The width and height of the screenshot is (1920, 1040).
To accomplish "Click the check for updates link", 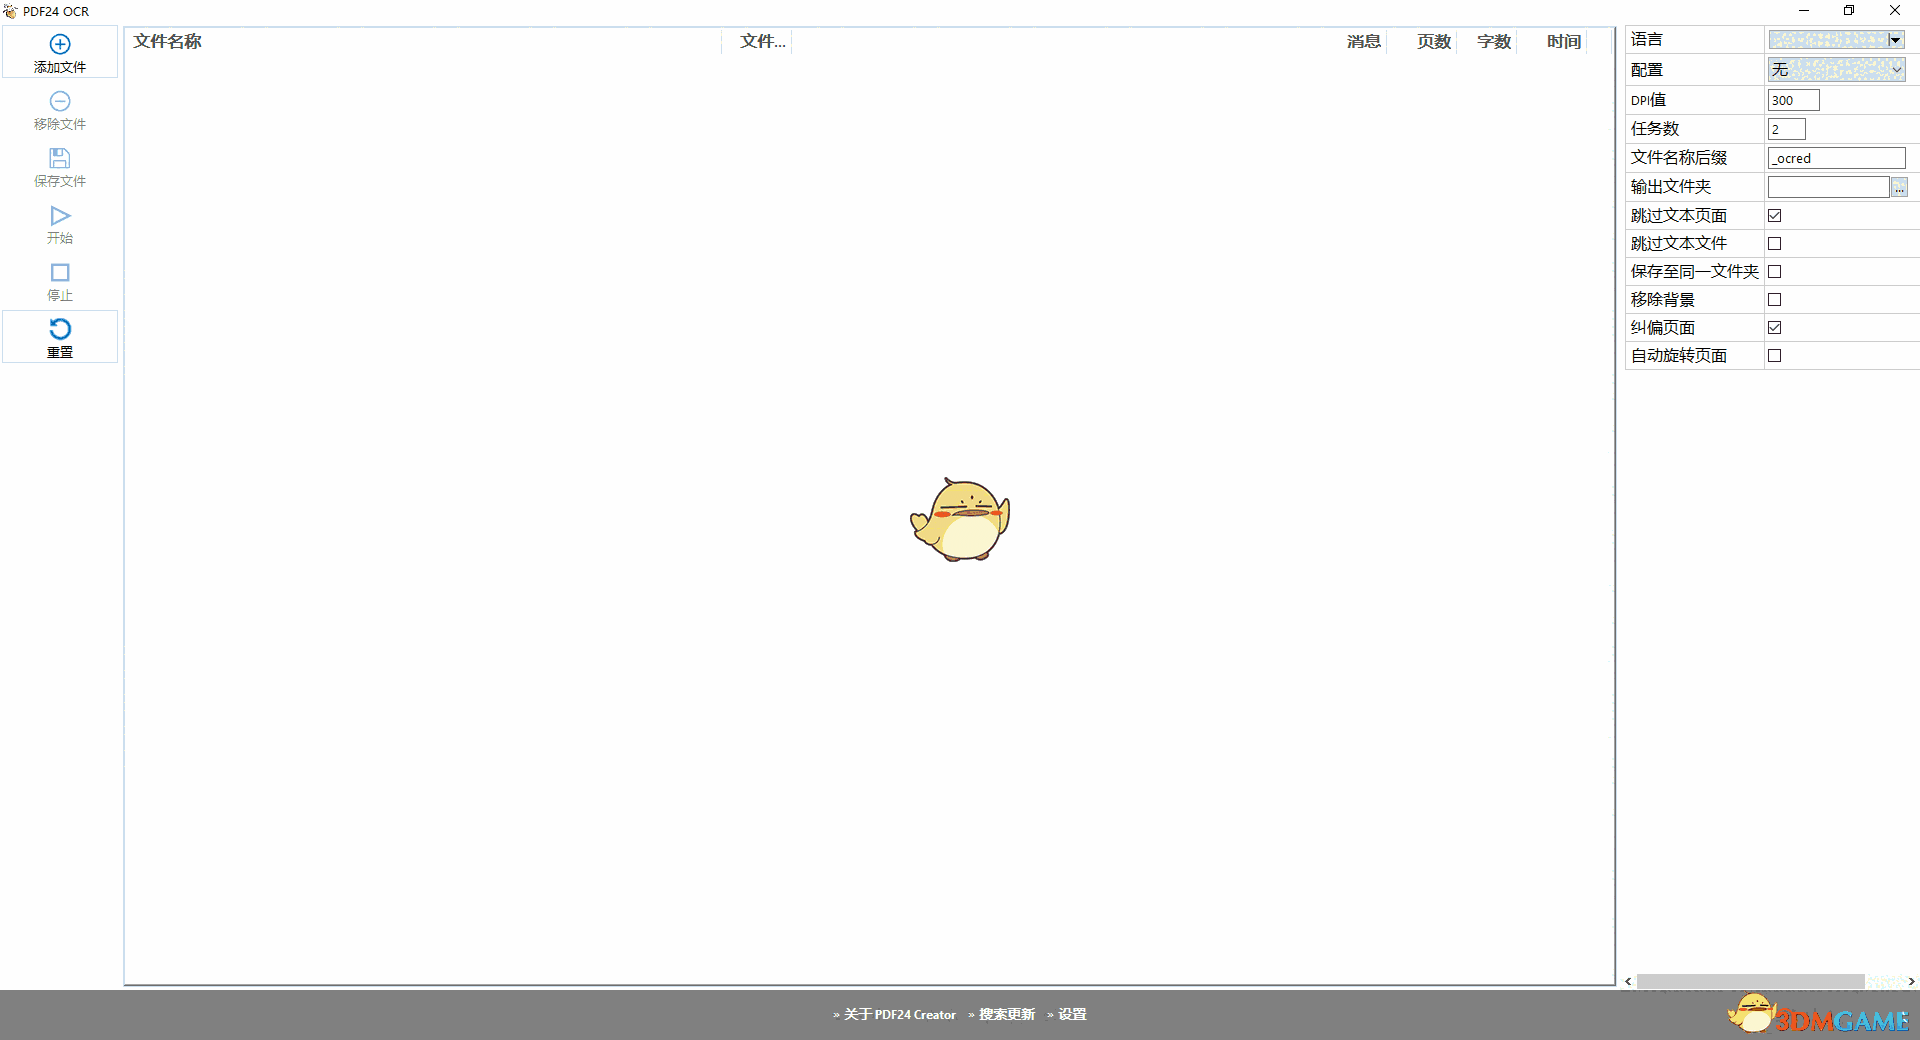I will [1006, 1014].
